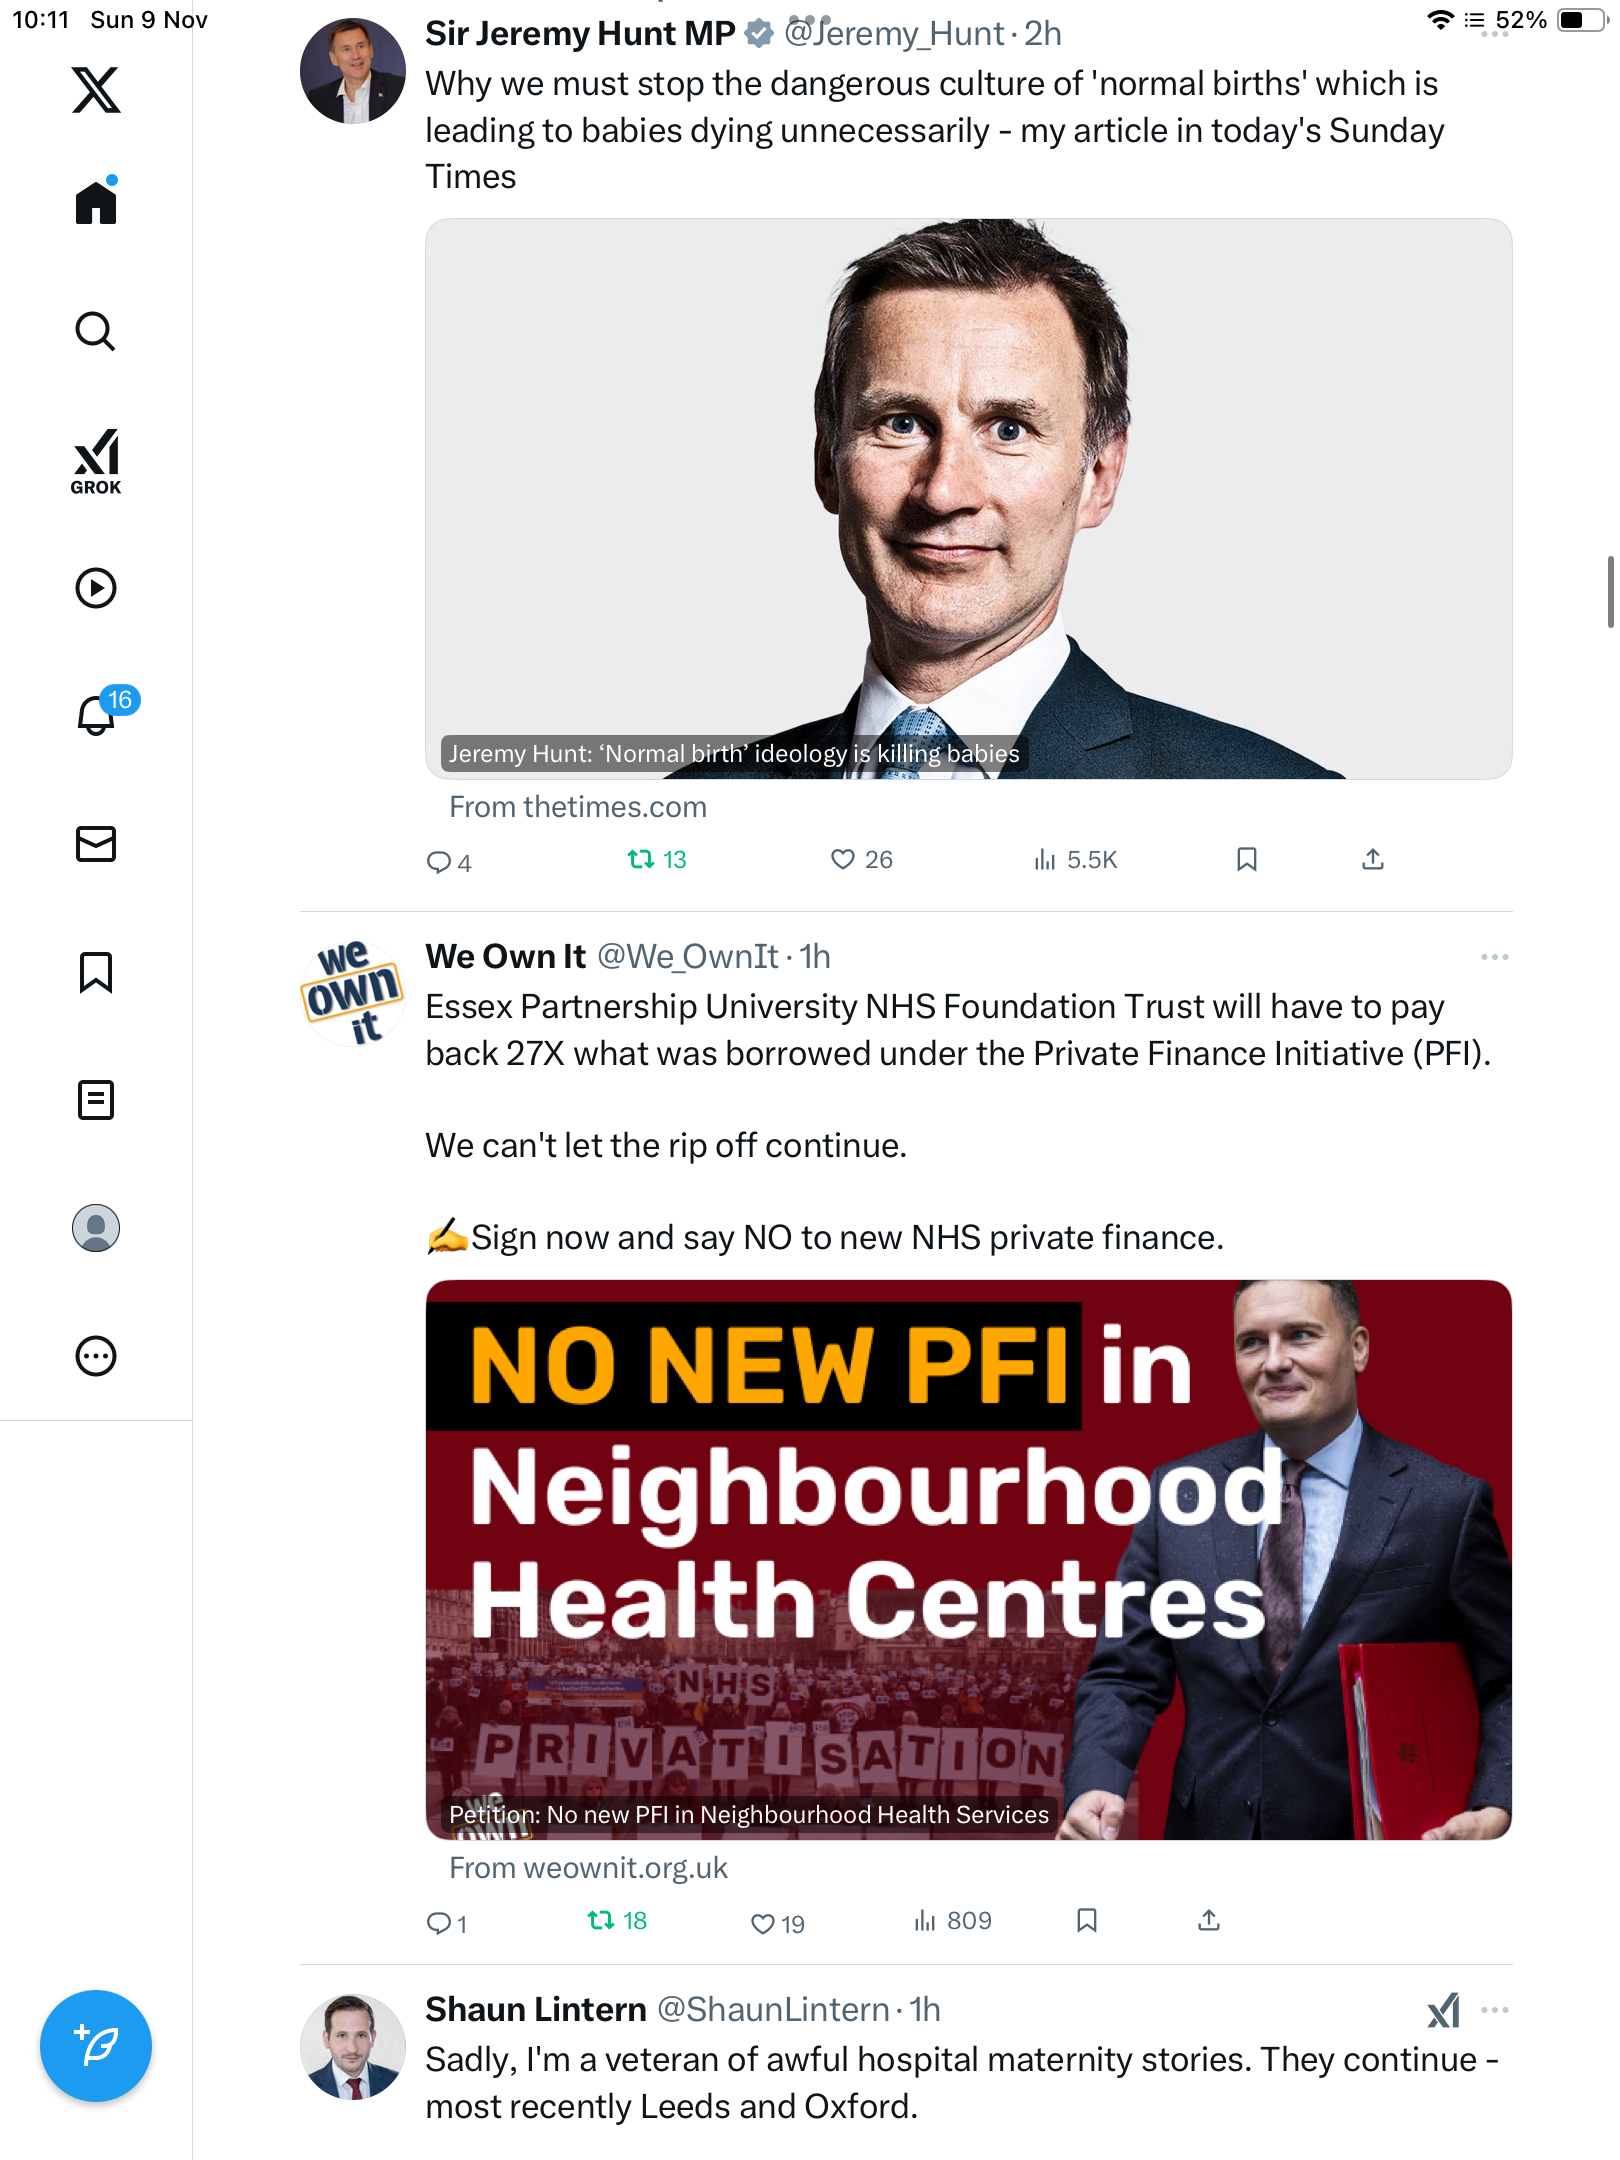Open the search magnifier in sidebar
Screen dimensions: 1620x2160
coord(96,332)
